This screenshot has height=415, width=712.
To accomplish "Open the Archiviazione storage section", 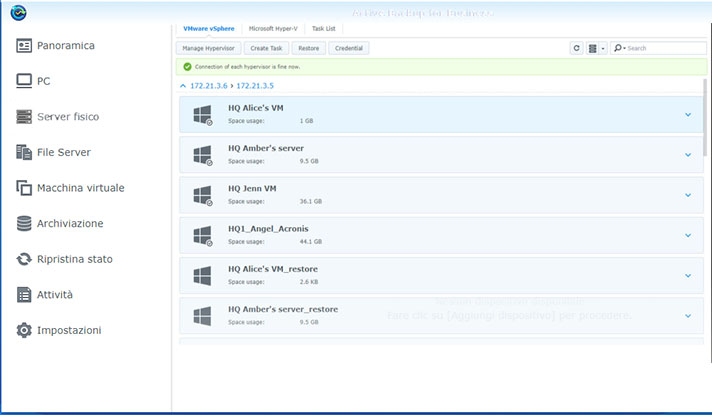I will tap(69, 223).
